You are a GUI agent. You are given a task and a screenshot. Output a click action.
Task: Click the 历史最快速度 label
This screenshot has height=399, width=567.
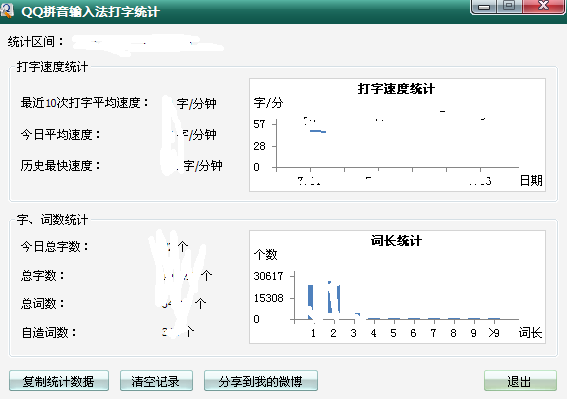click(x=60, y=166)
